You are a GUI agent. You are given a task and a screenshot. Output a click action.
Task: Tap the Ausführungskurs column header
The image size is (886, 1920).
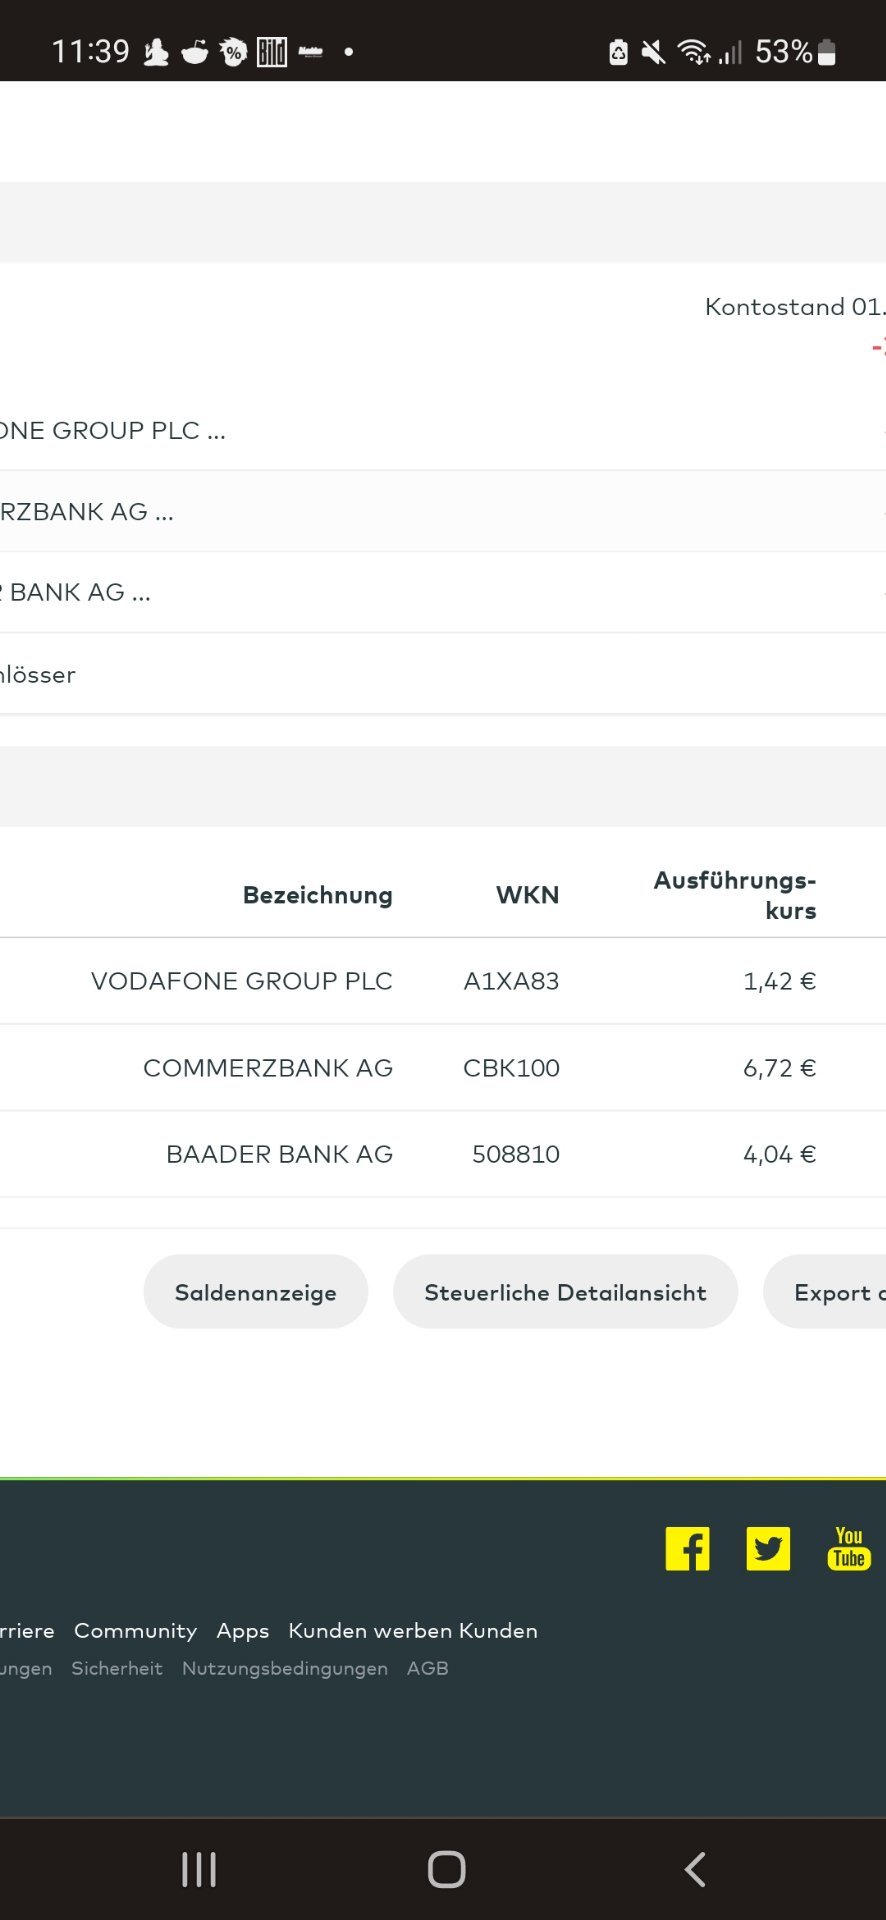(x=735, y=895)
